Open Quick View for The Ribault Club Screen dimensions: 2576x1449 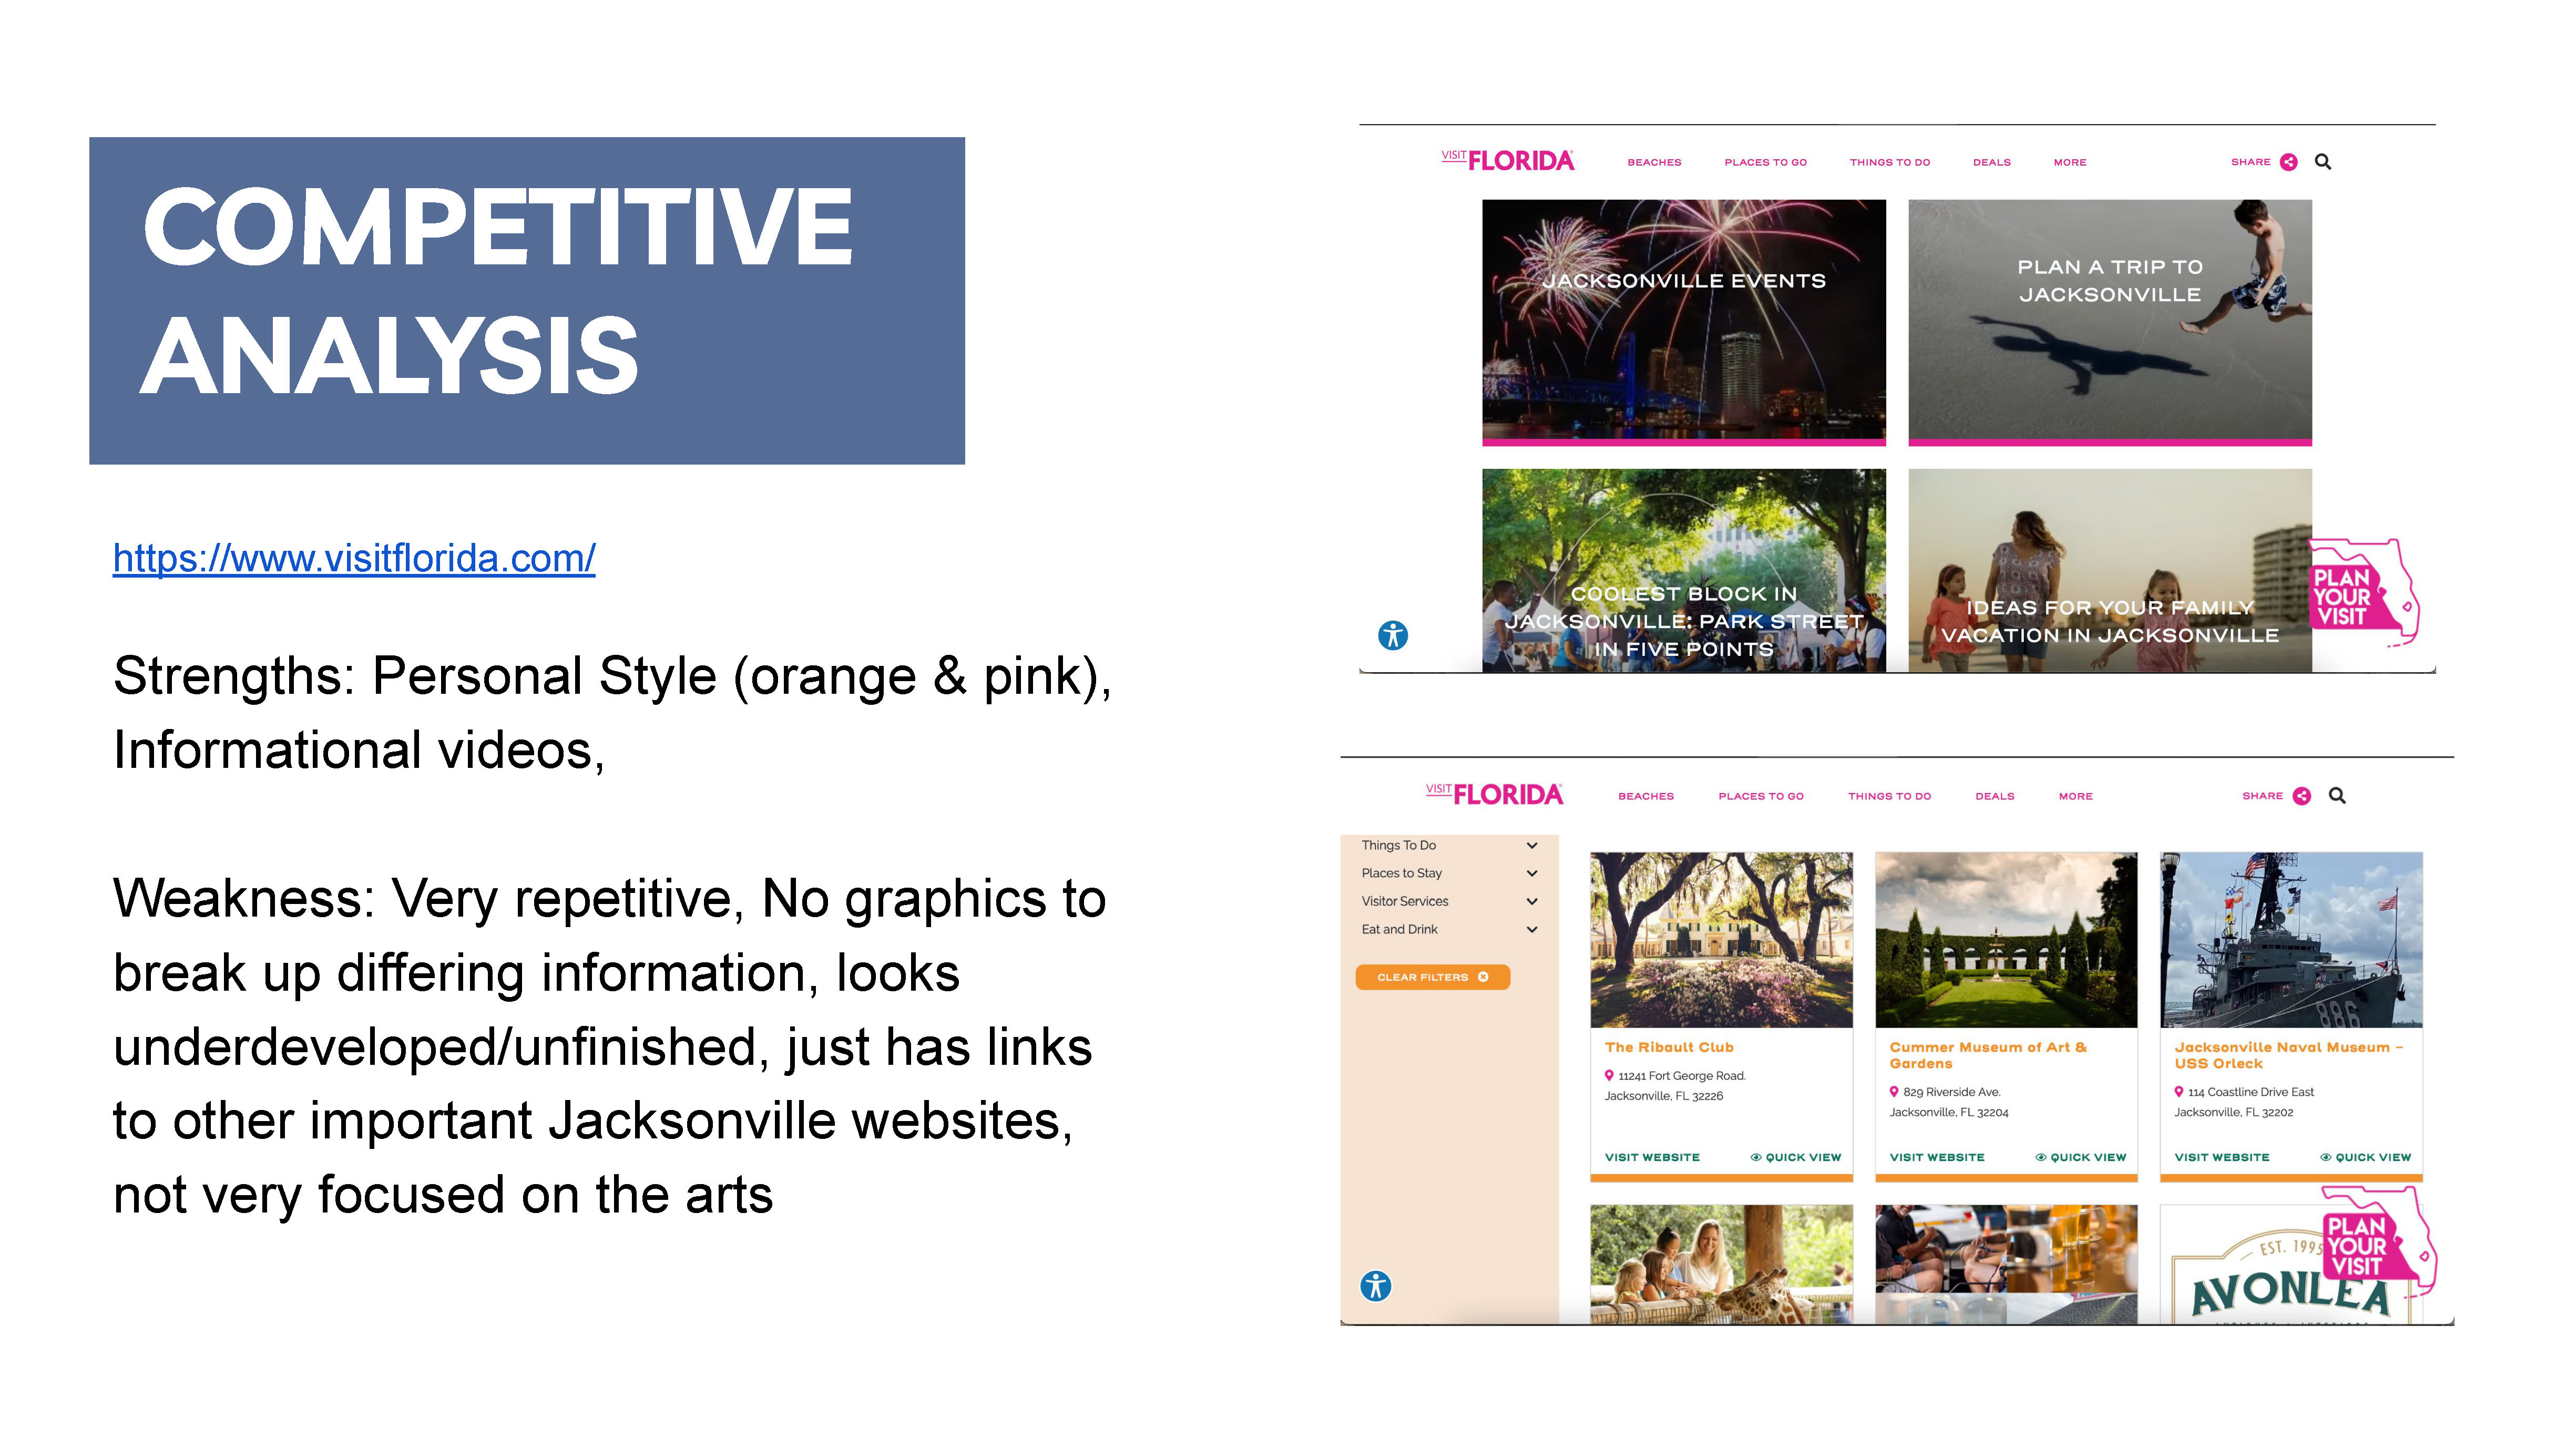[1795, 1157]
